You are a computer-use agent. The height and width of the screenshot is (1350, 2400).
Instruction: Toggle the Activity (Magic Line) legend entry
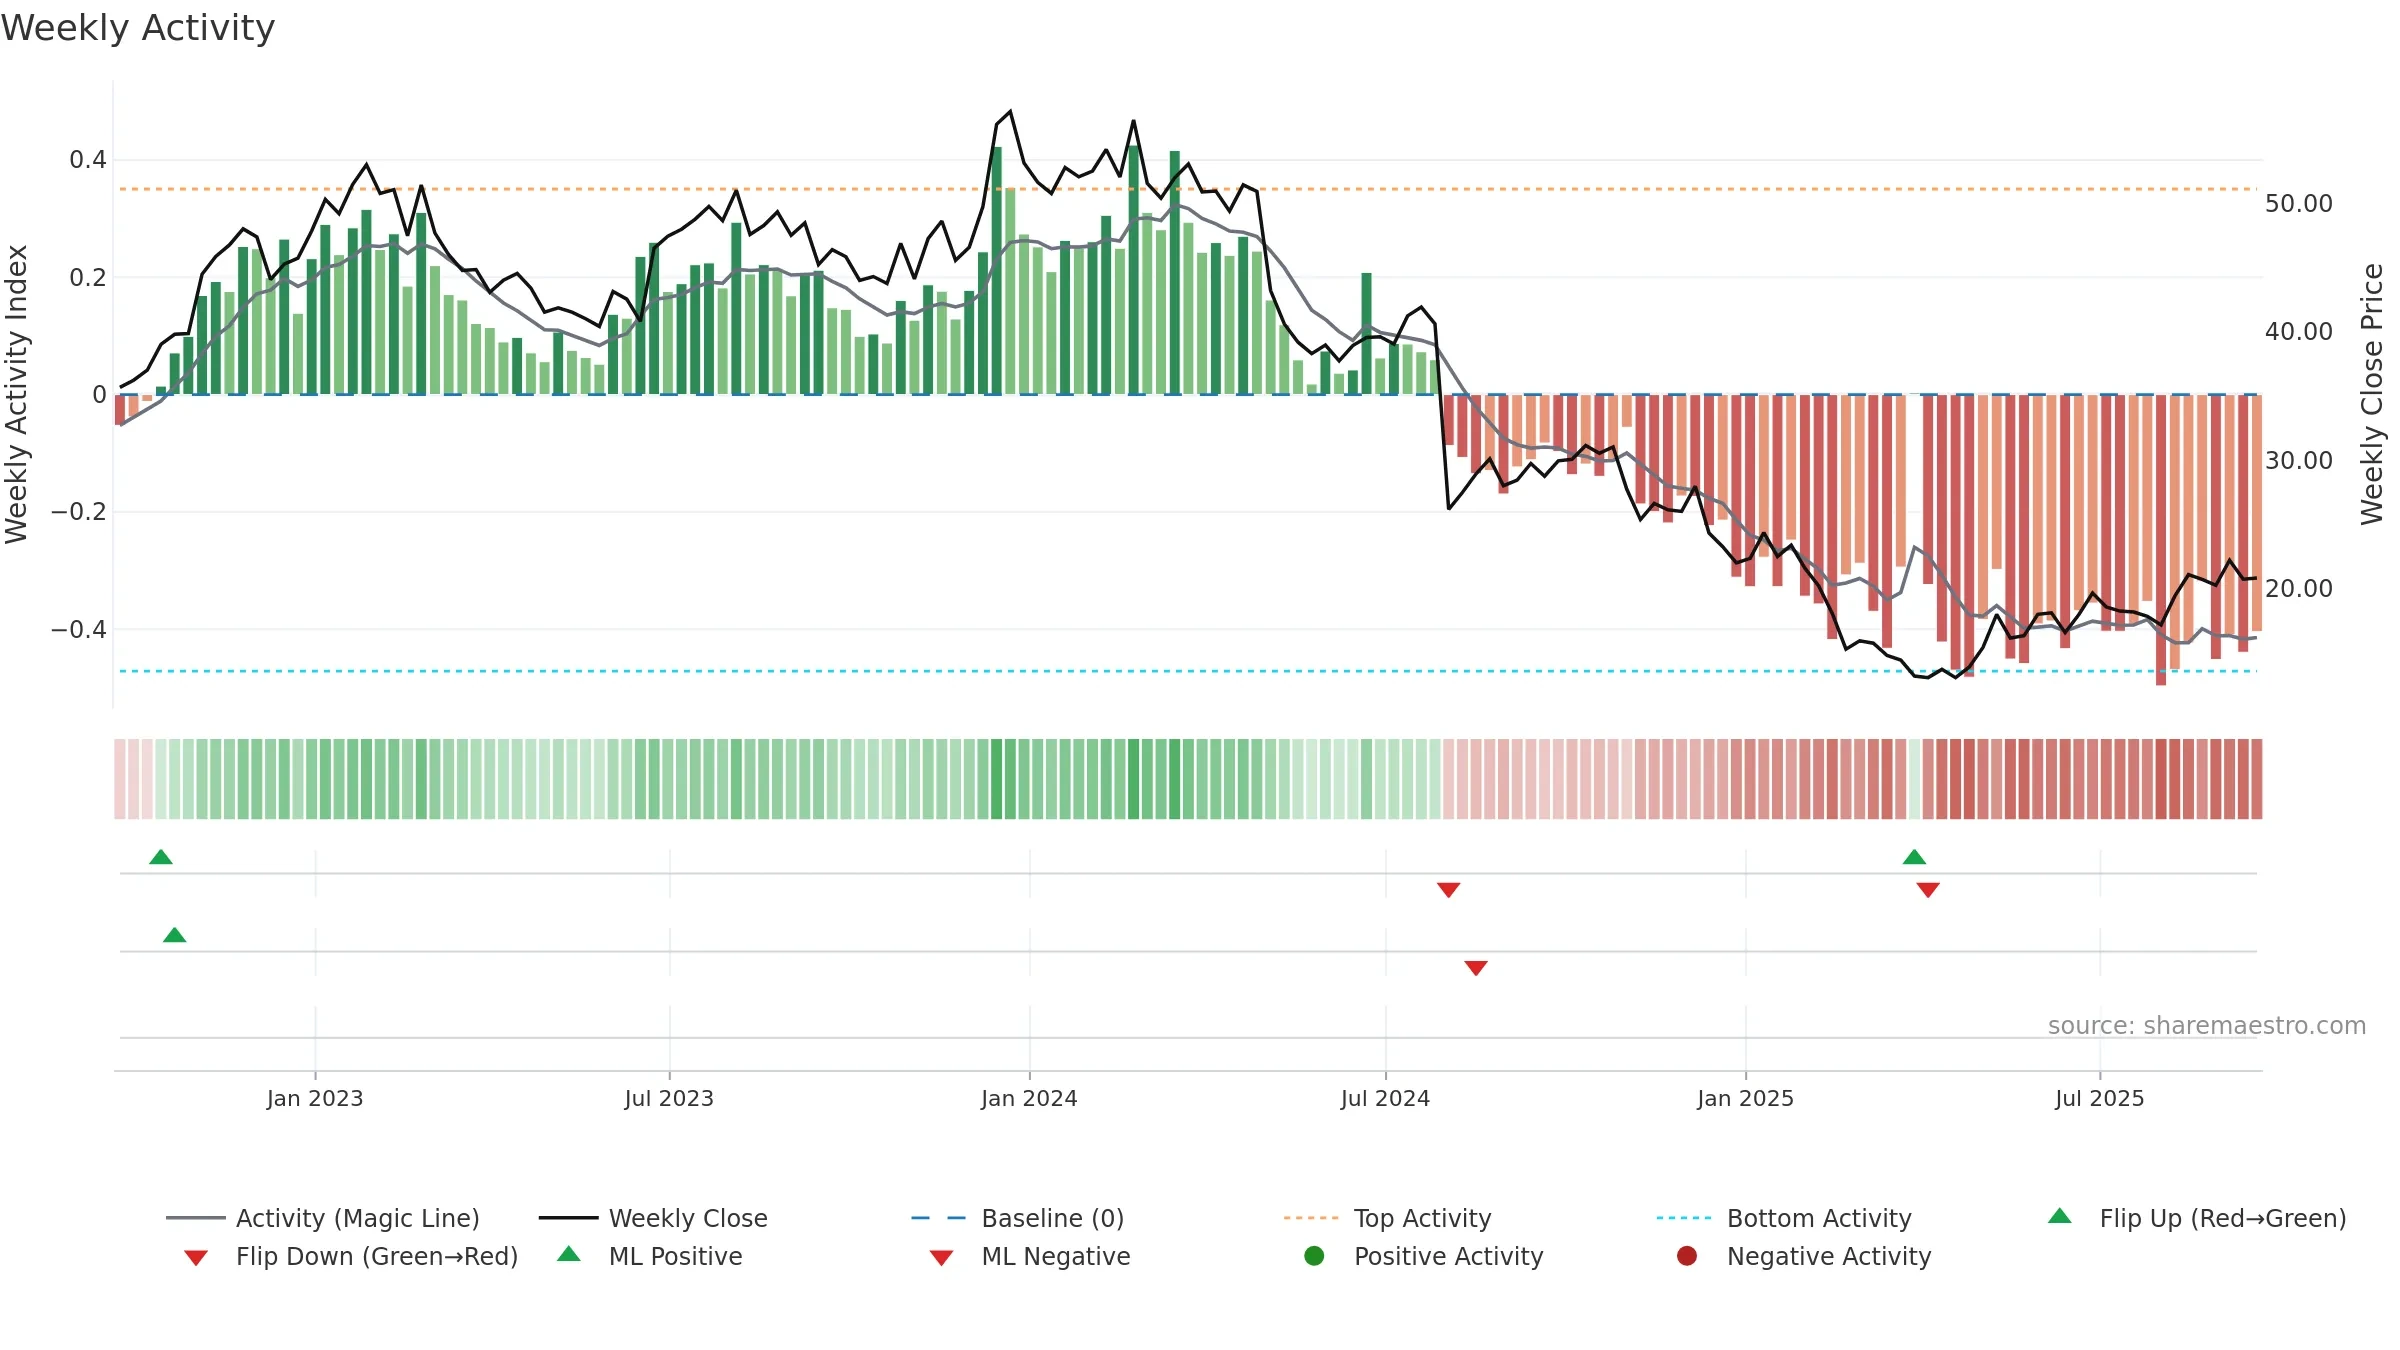pyautogui.click(x=323, y=1218)
